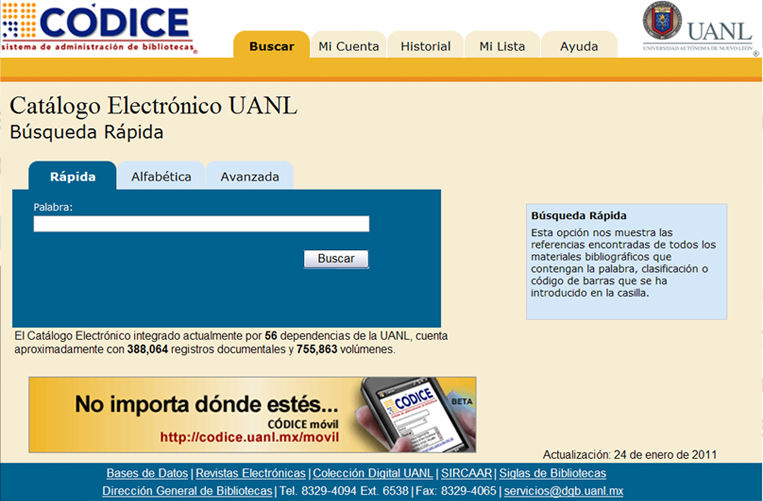Switch to Alfabética search tab
The image size is (763, 501).
[x=161, y=177]
